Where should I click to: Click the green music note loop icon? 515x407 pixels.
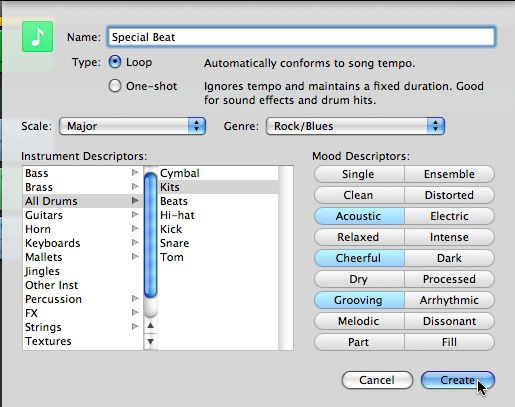pos(37,37)
